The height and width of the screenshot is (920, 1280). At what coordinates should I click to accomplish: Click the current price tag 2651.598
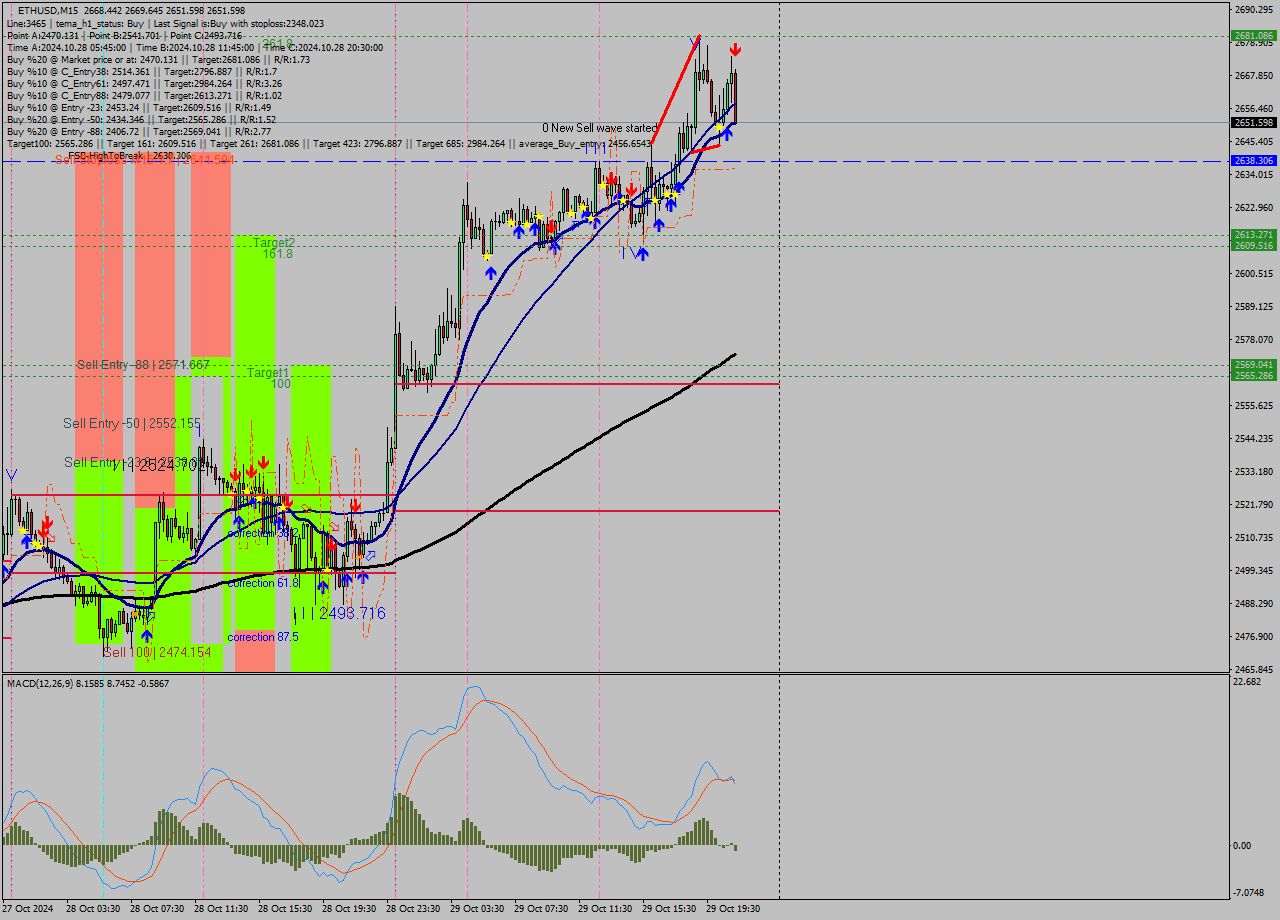tap(1253, 122)
